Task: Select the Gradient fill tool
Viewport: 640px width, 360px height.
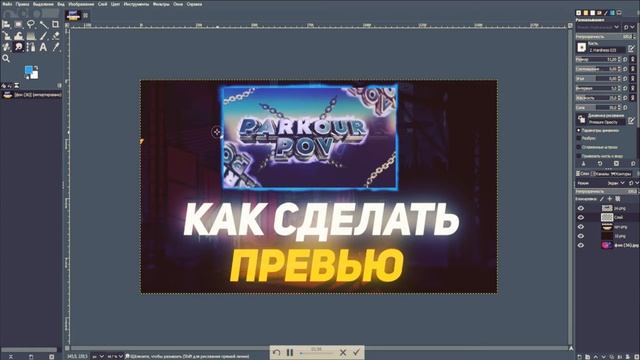Action: 31,36
